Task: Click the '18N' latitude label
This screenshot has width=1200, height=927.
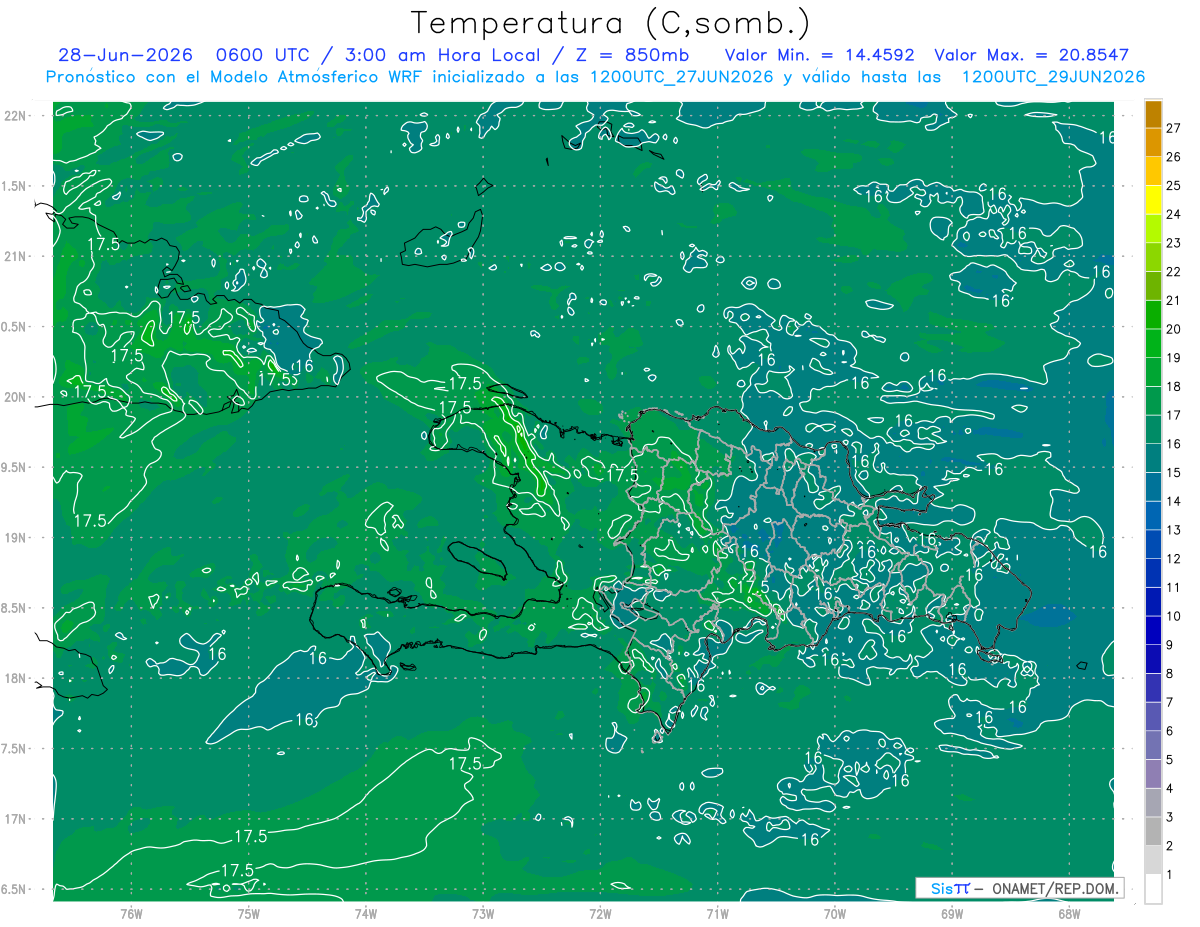Action: click(17, 679)
